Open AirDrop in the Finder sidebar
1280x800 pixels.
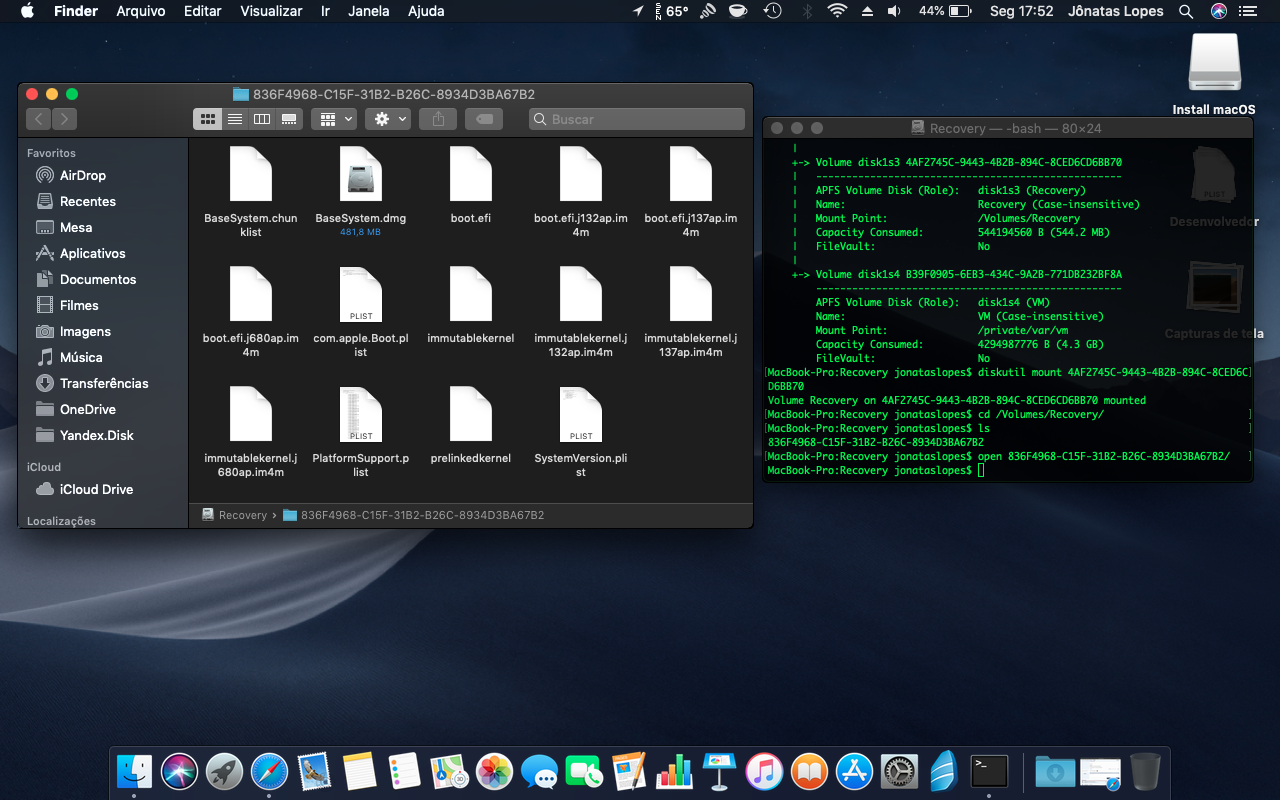click(x=82, y=175)
